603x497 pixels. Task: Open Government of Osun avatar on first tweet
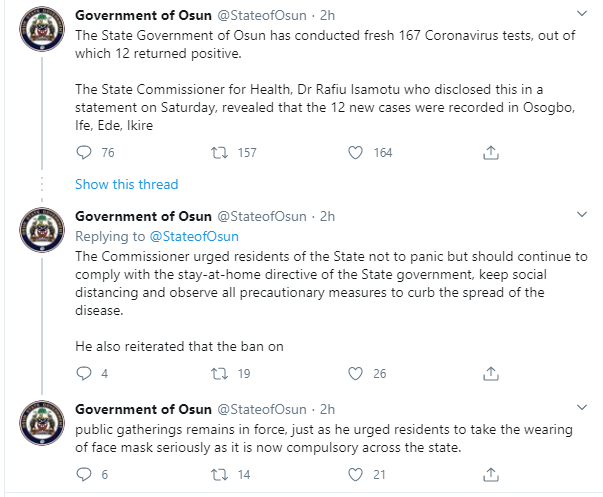[x=42, y=29]
